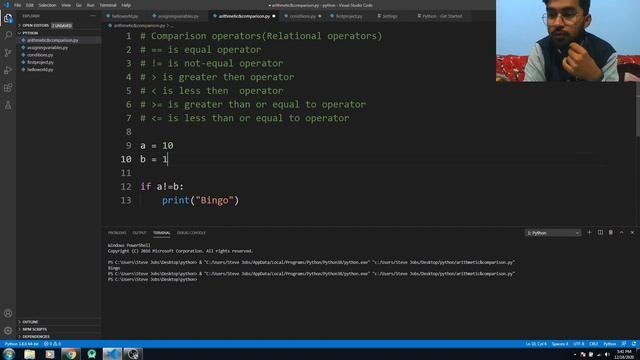640x360 pixels.
Task: Open the Accounts icon in activity bar
Action: pyautogui.click(x=8, y=313)
